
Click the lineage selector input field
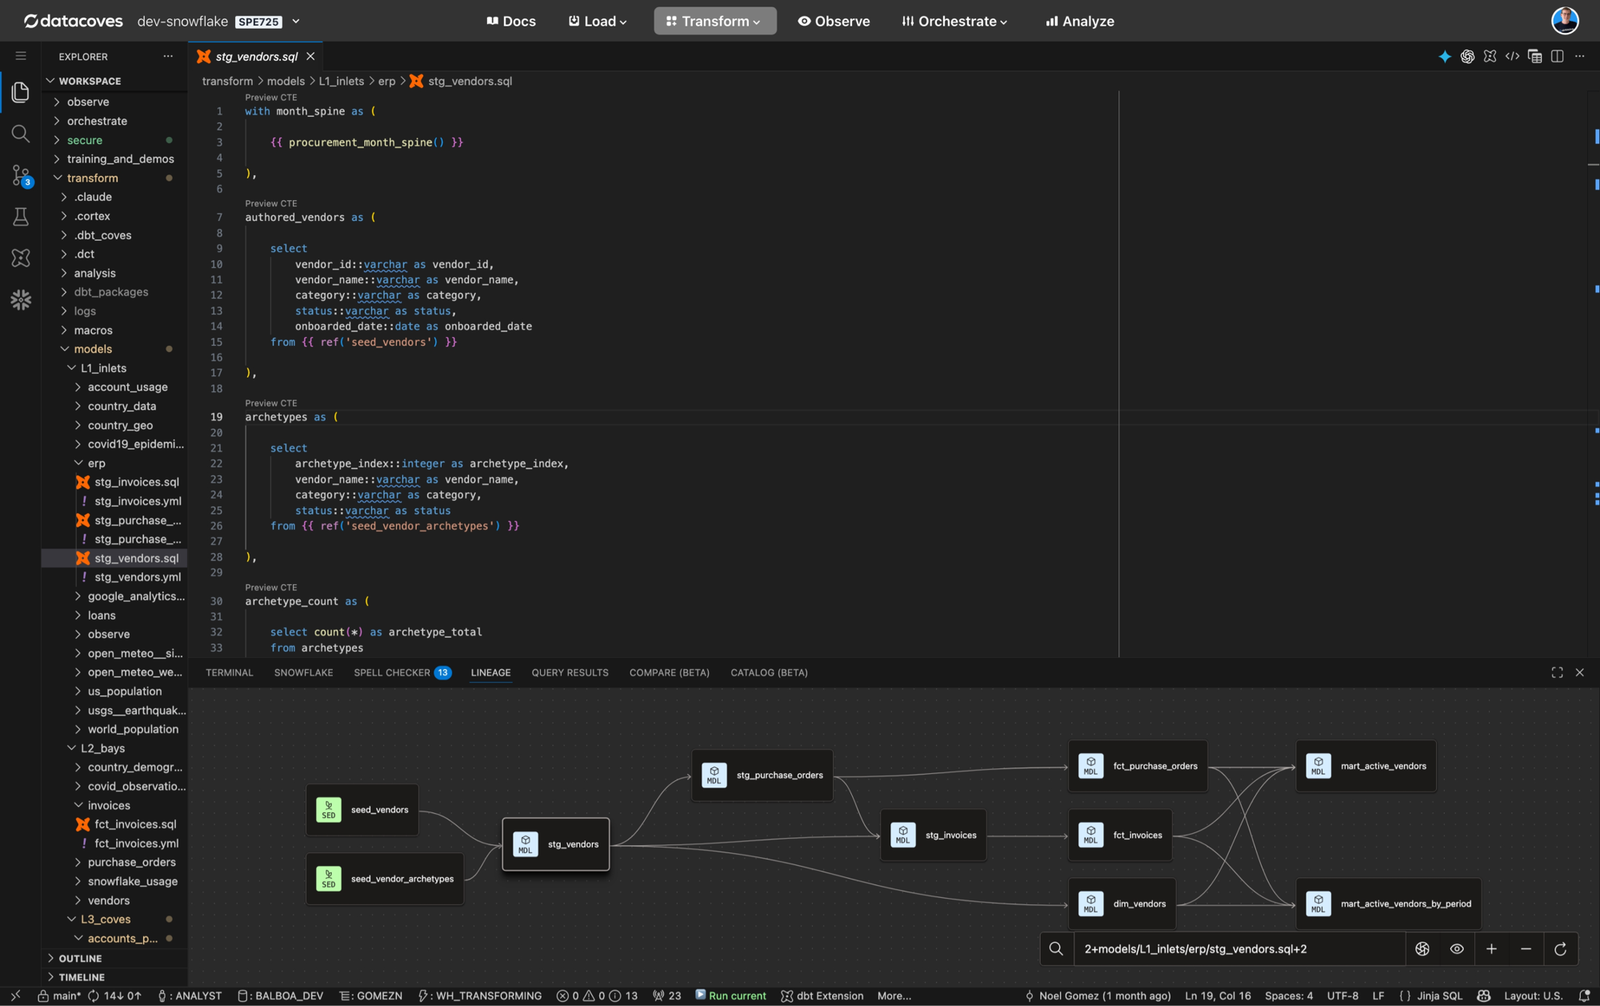[x=1240, y=949]
